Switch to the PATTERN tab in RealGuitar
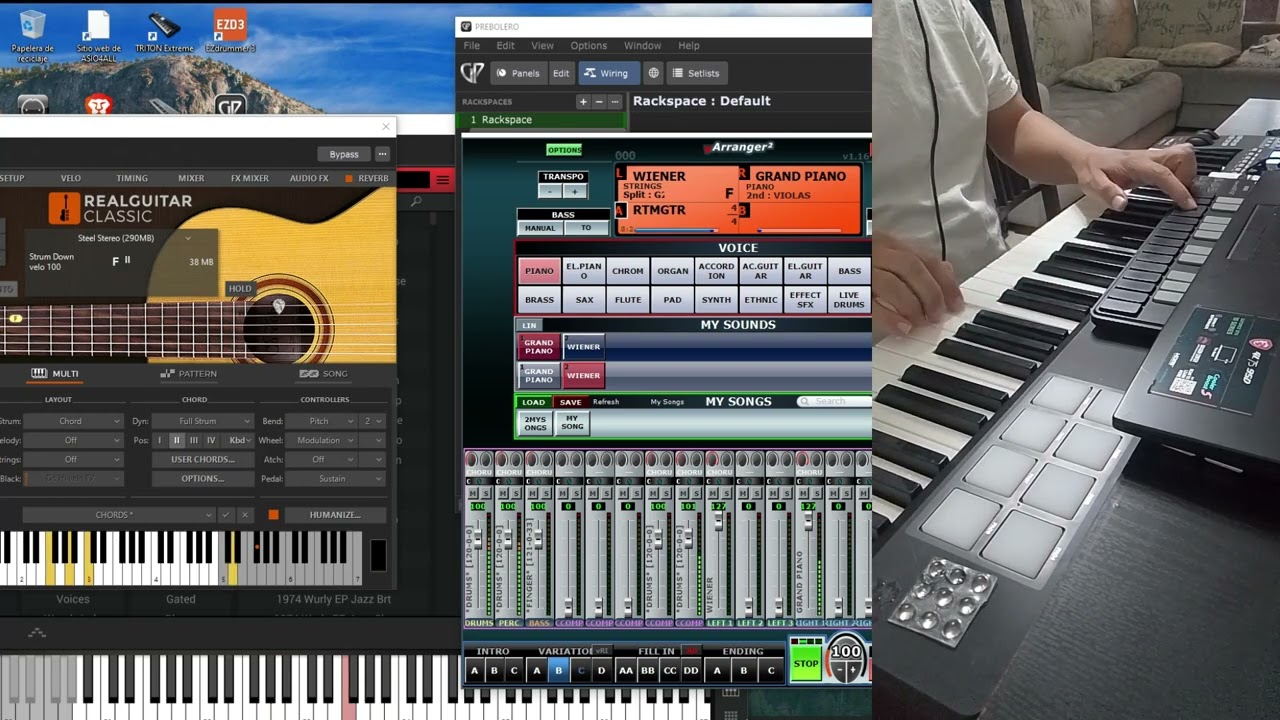The width and height of the screenshot is (1280, 720). click(x=189, y=373)
